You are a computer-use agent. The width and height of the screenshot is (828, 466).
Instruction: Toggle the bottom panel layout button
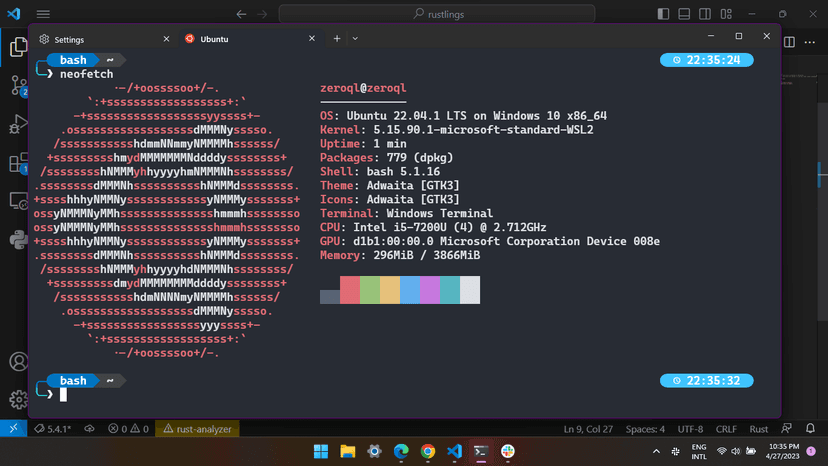(685, 14)
